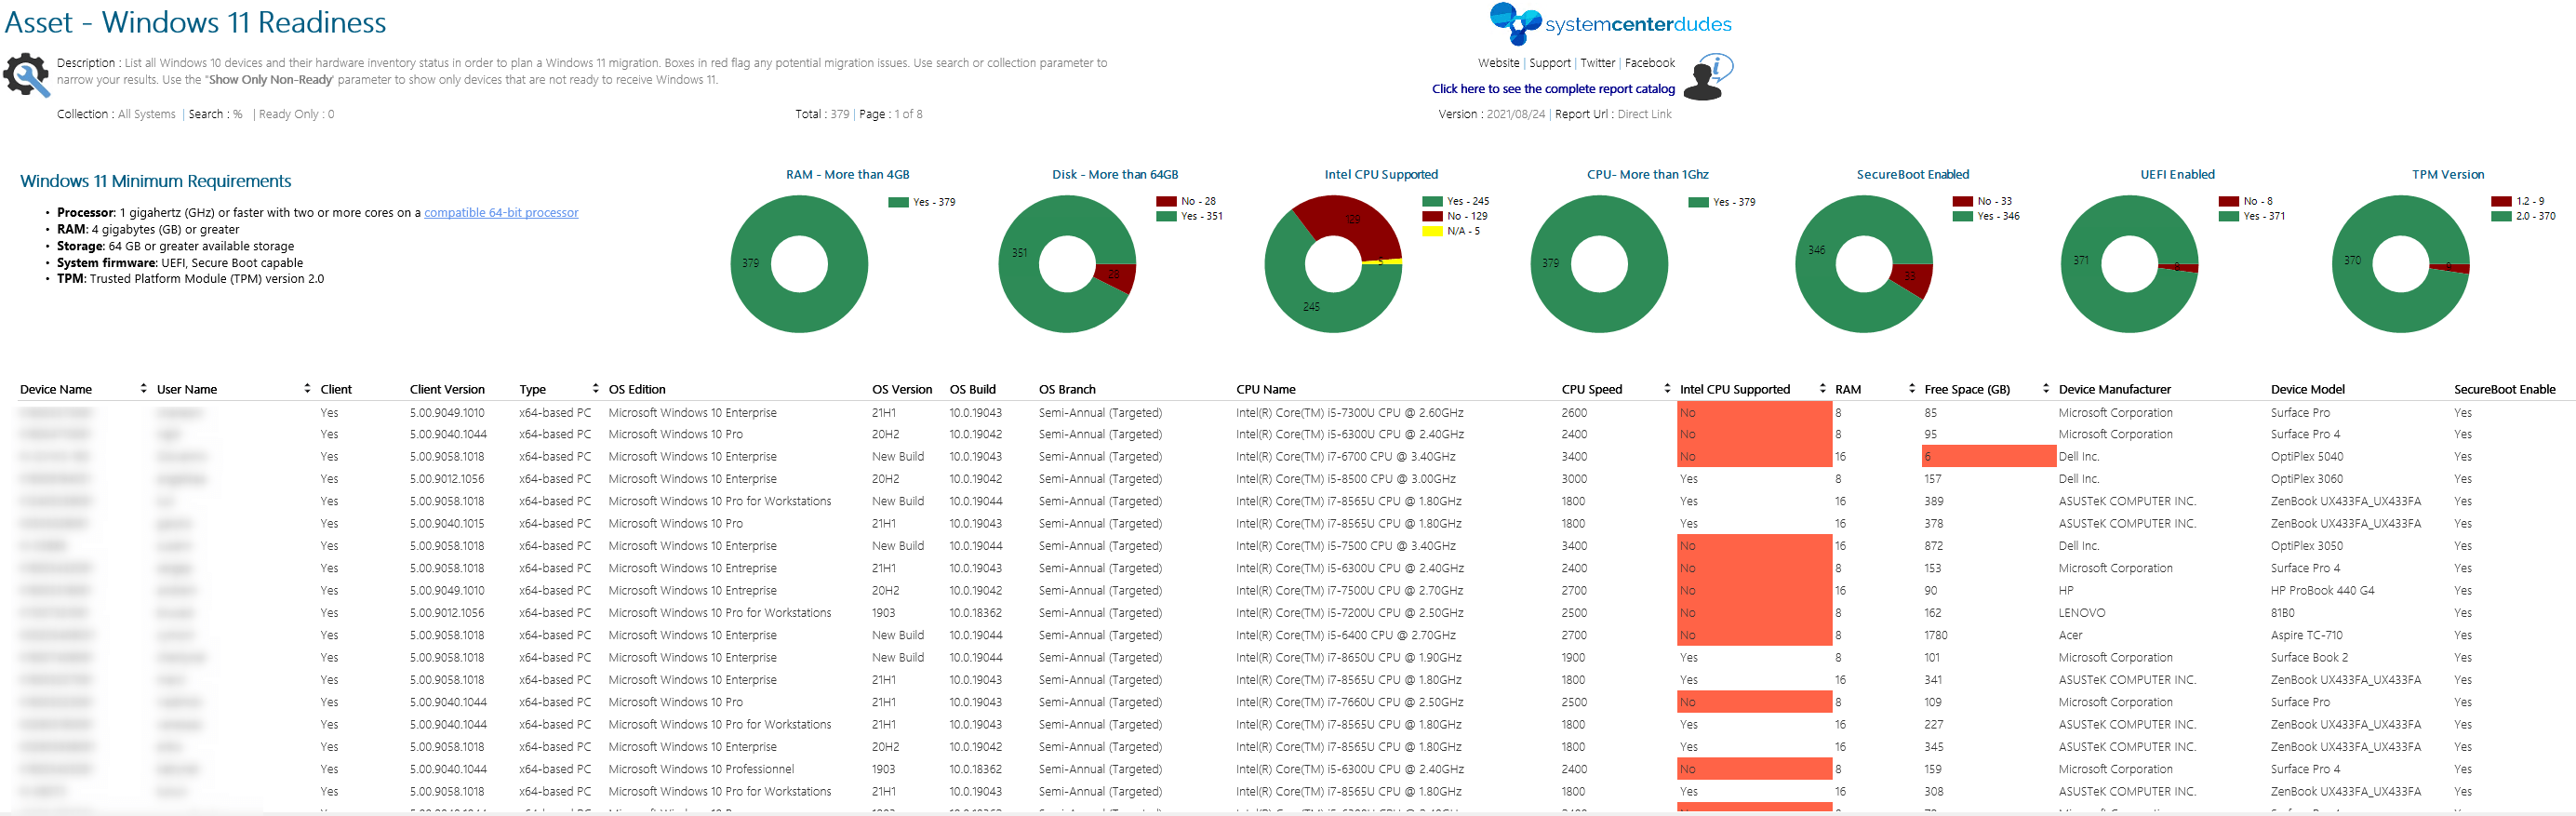Click red 'No - 129' Intel CPU legend swatch

(1432, 216)
